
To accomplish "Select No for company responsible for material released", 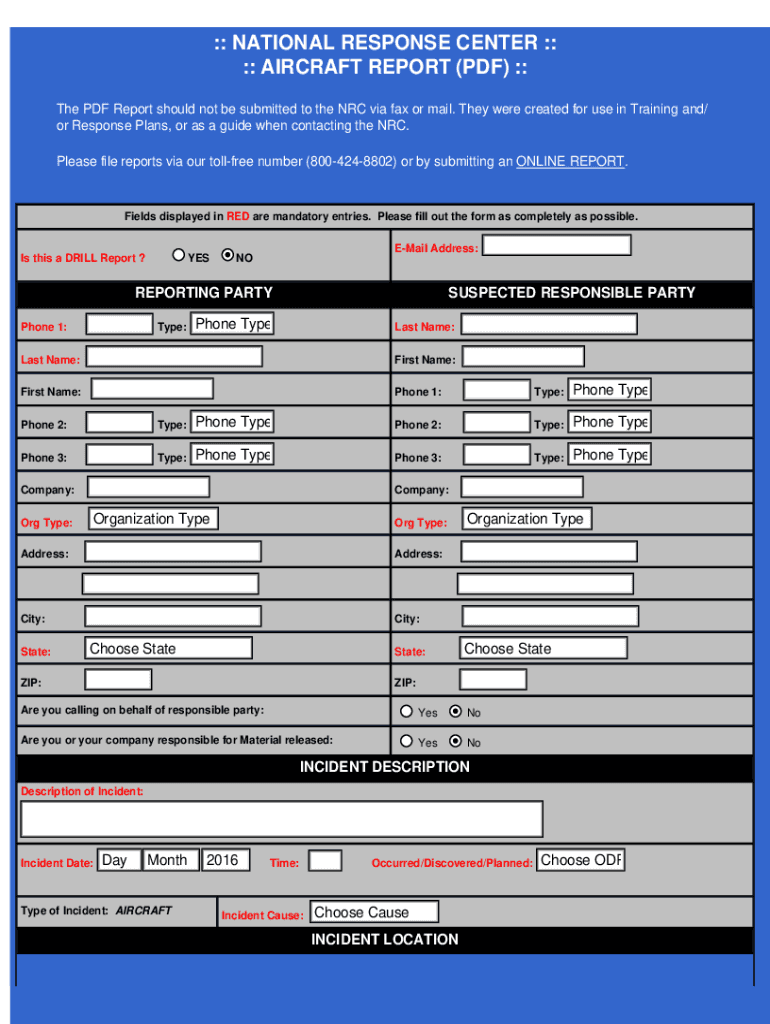I will coord(456,742).
